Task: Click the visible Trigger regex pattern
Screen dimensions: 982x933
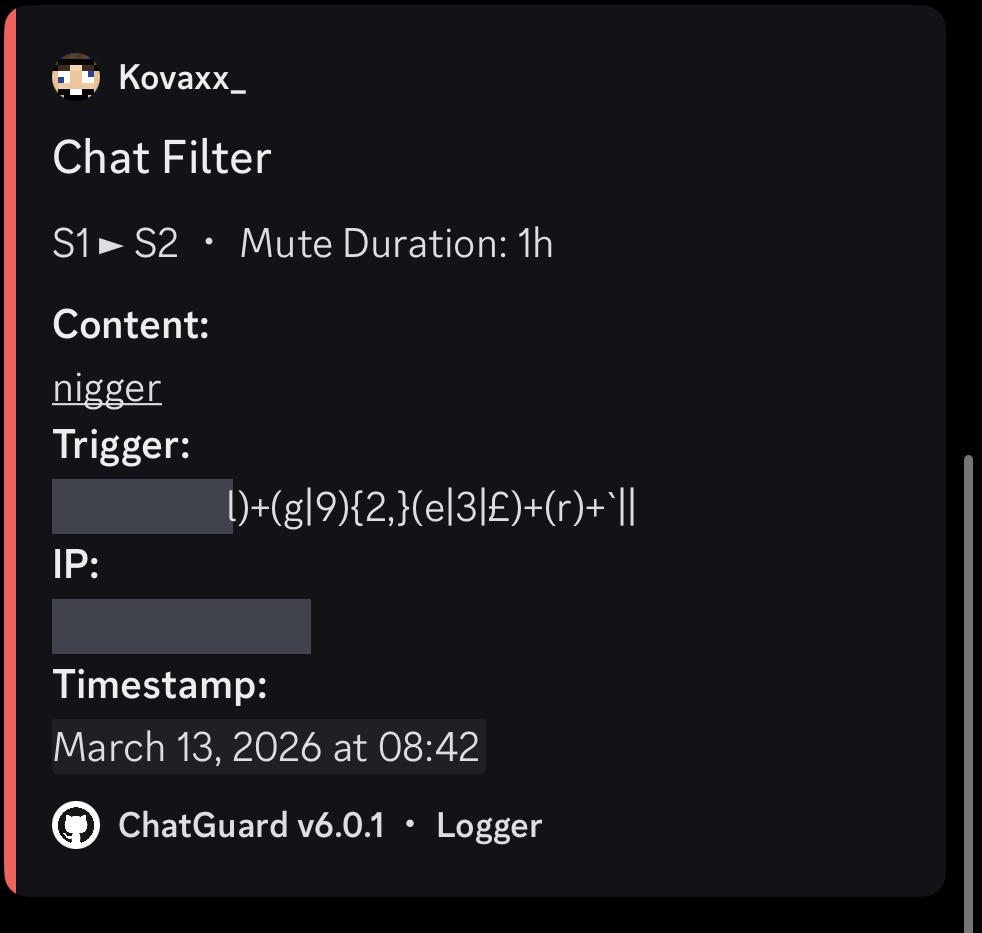Action: (x=433, y=507)
